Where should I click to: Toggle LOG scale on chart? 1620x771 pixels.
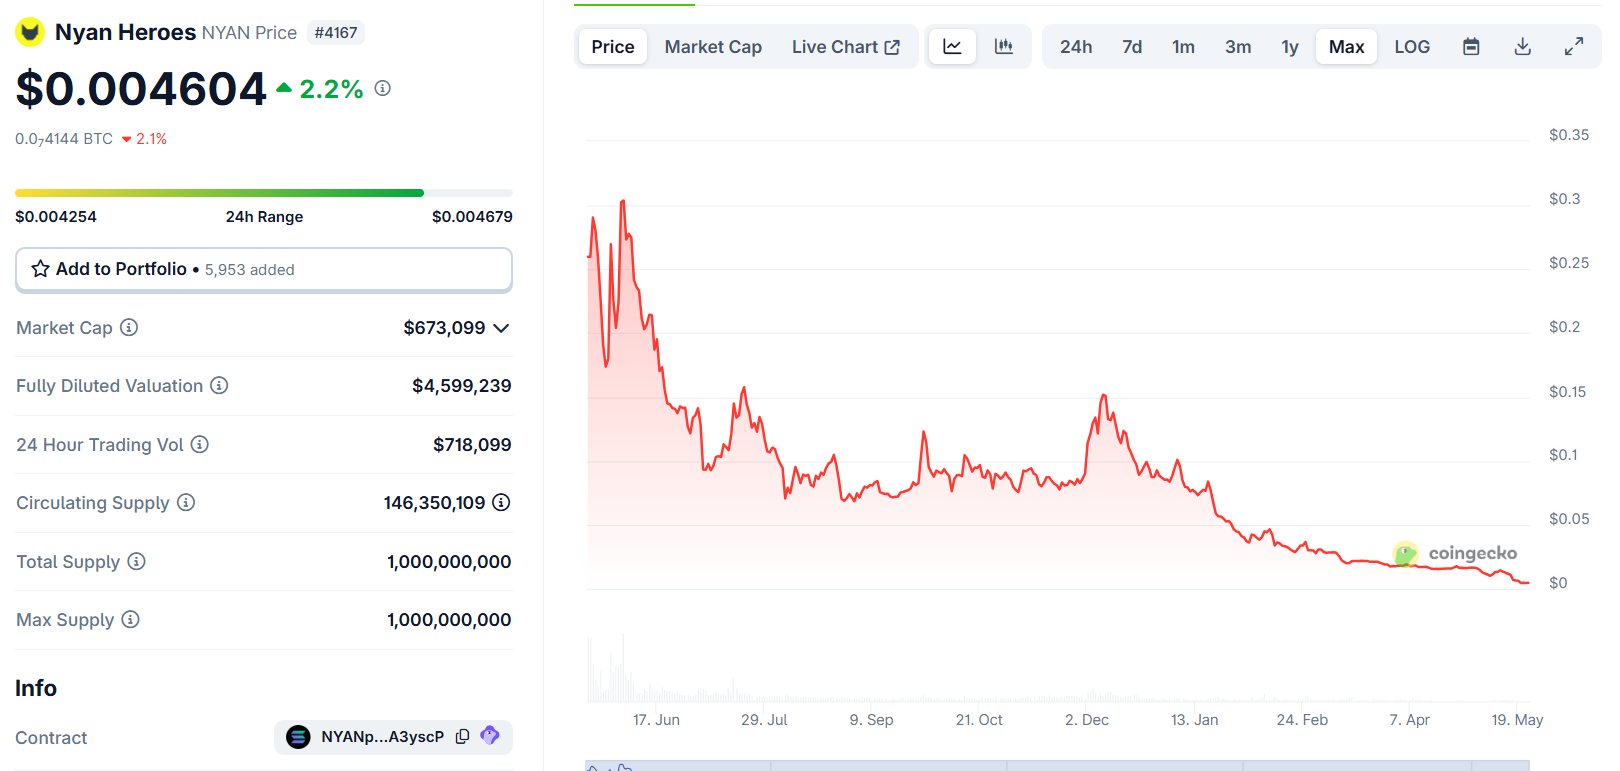pyautogui.click(x=1412, y=47)
